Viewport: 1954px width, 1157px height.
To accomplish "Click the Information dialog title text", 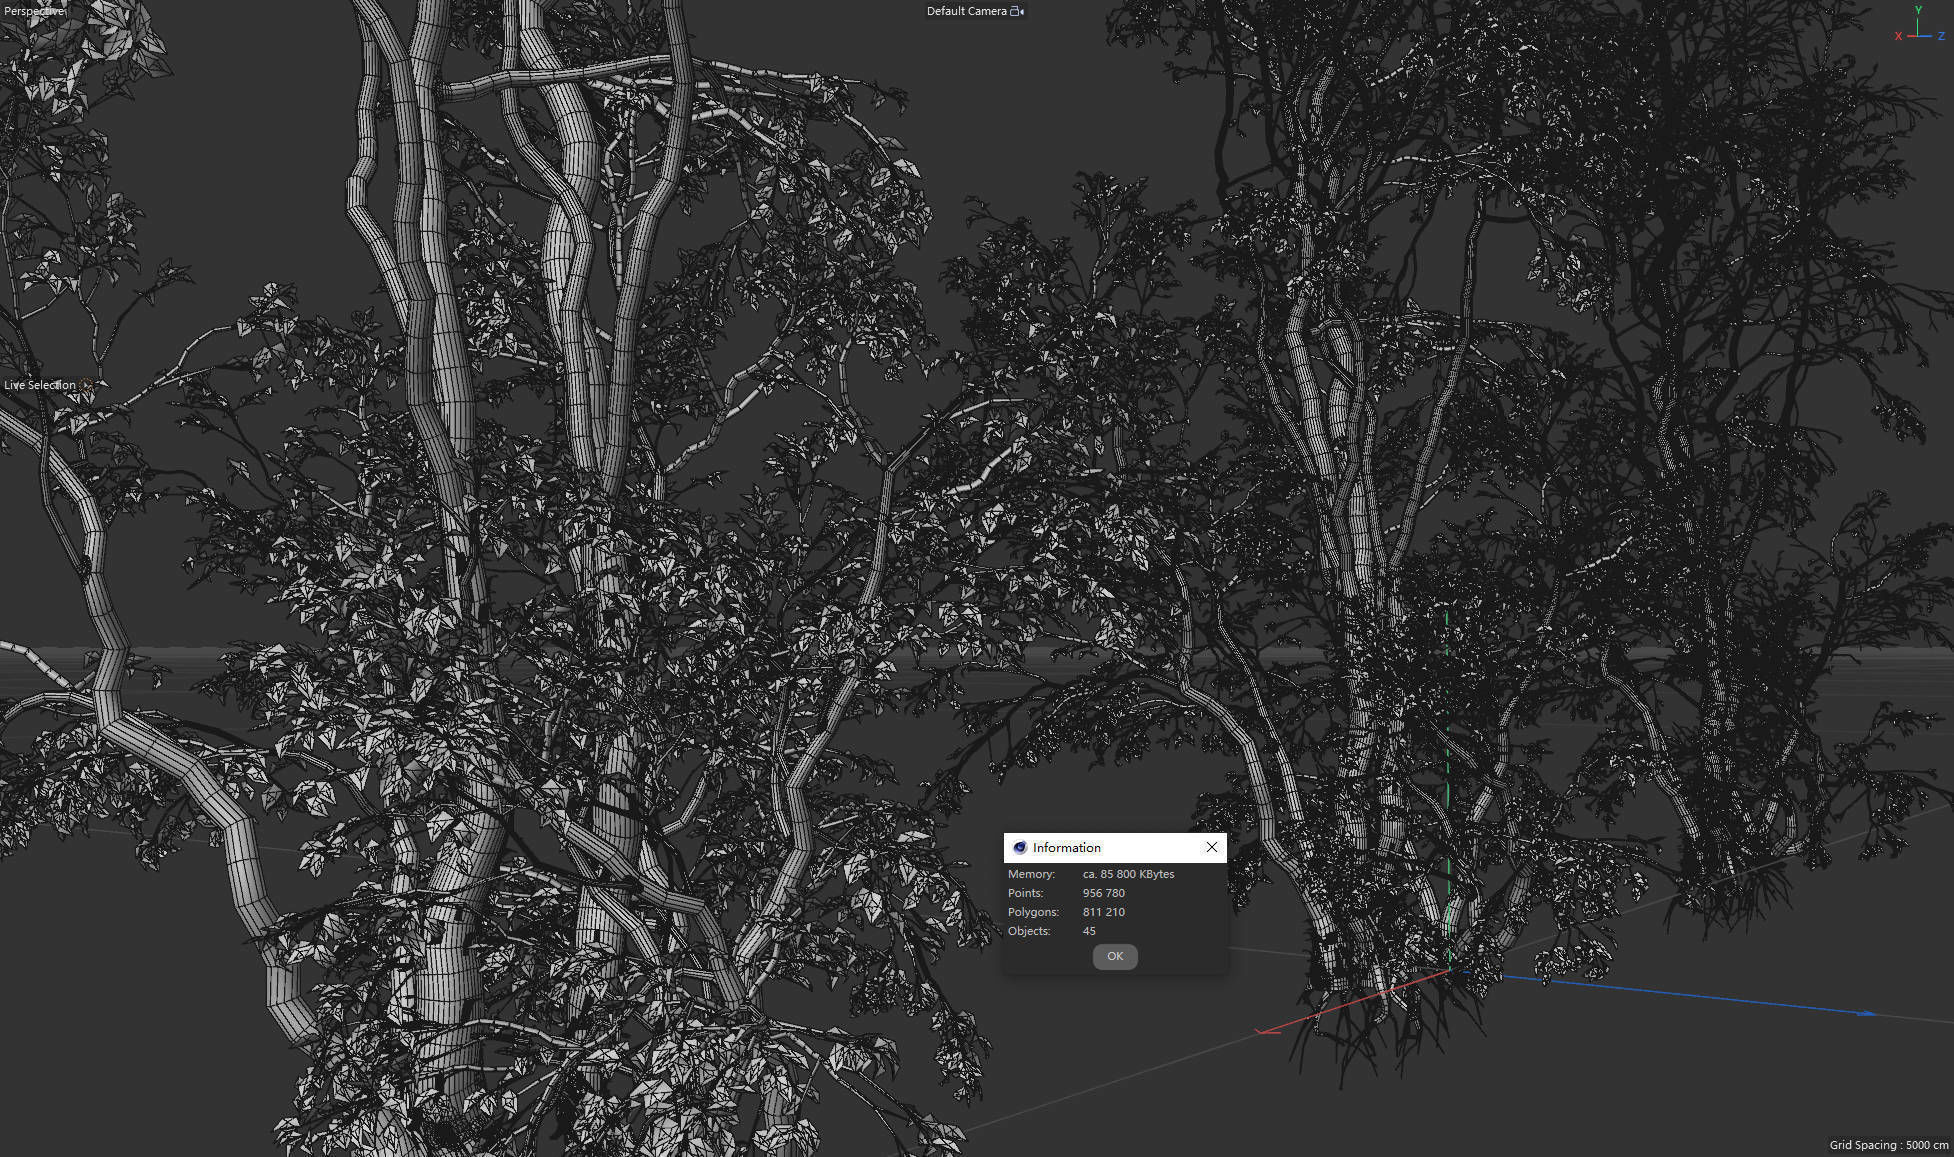I will pos(1066,847).
